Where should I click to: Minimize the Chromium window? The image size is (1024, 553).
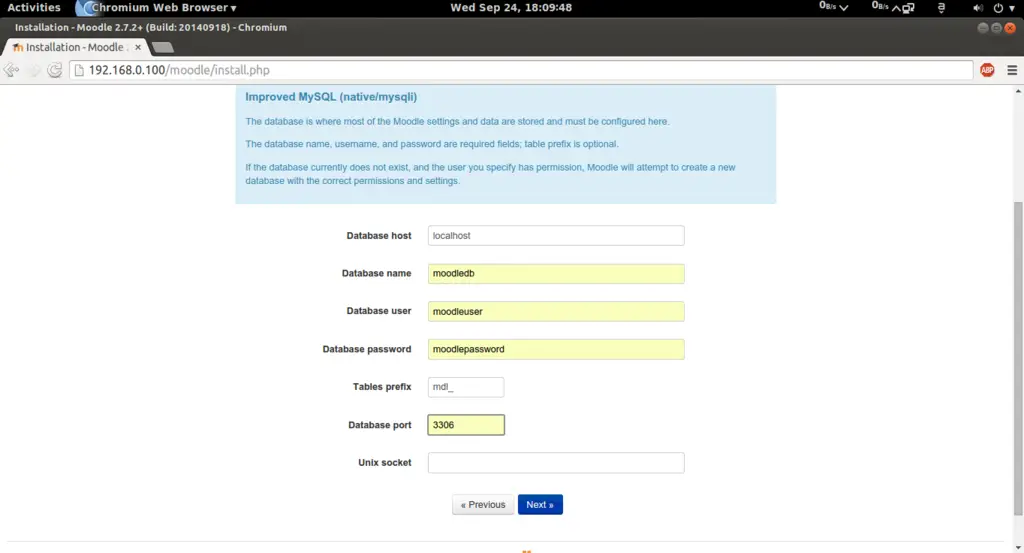(982, 27)
